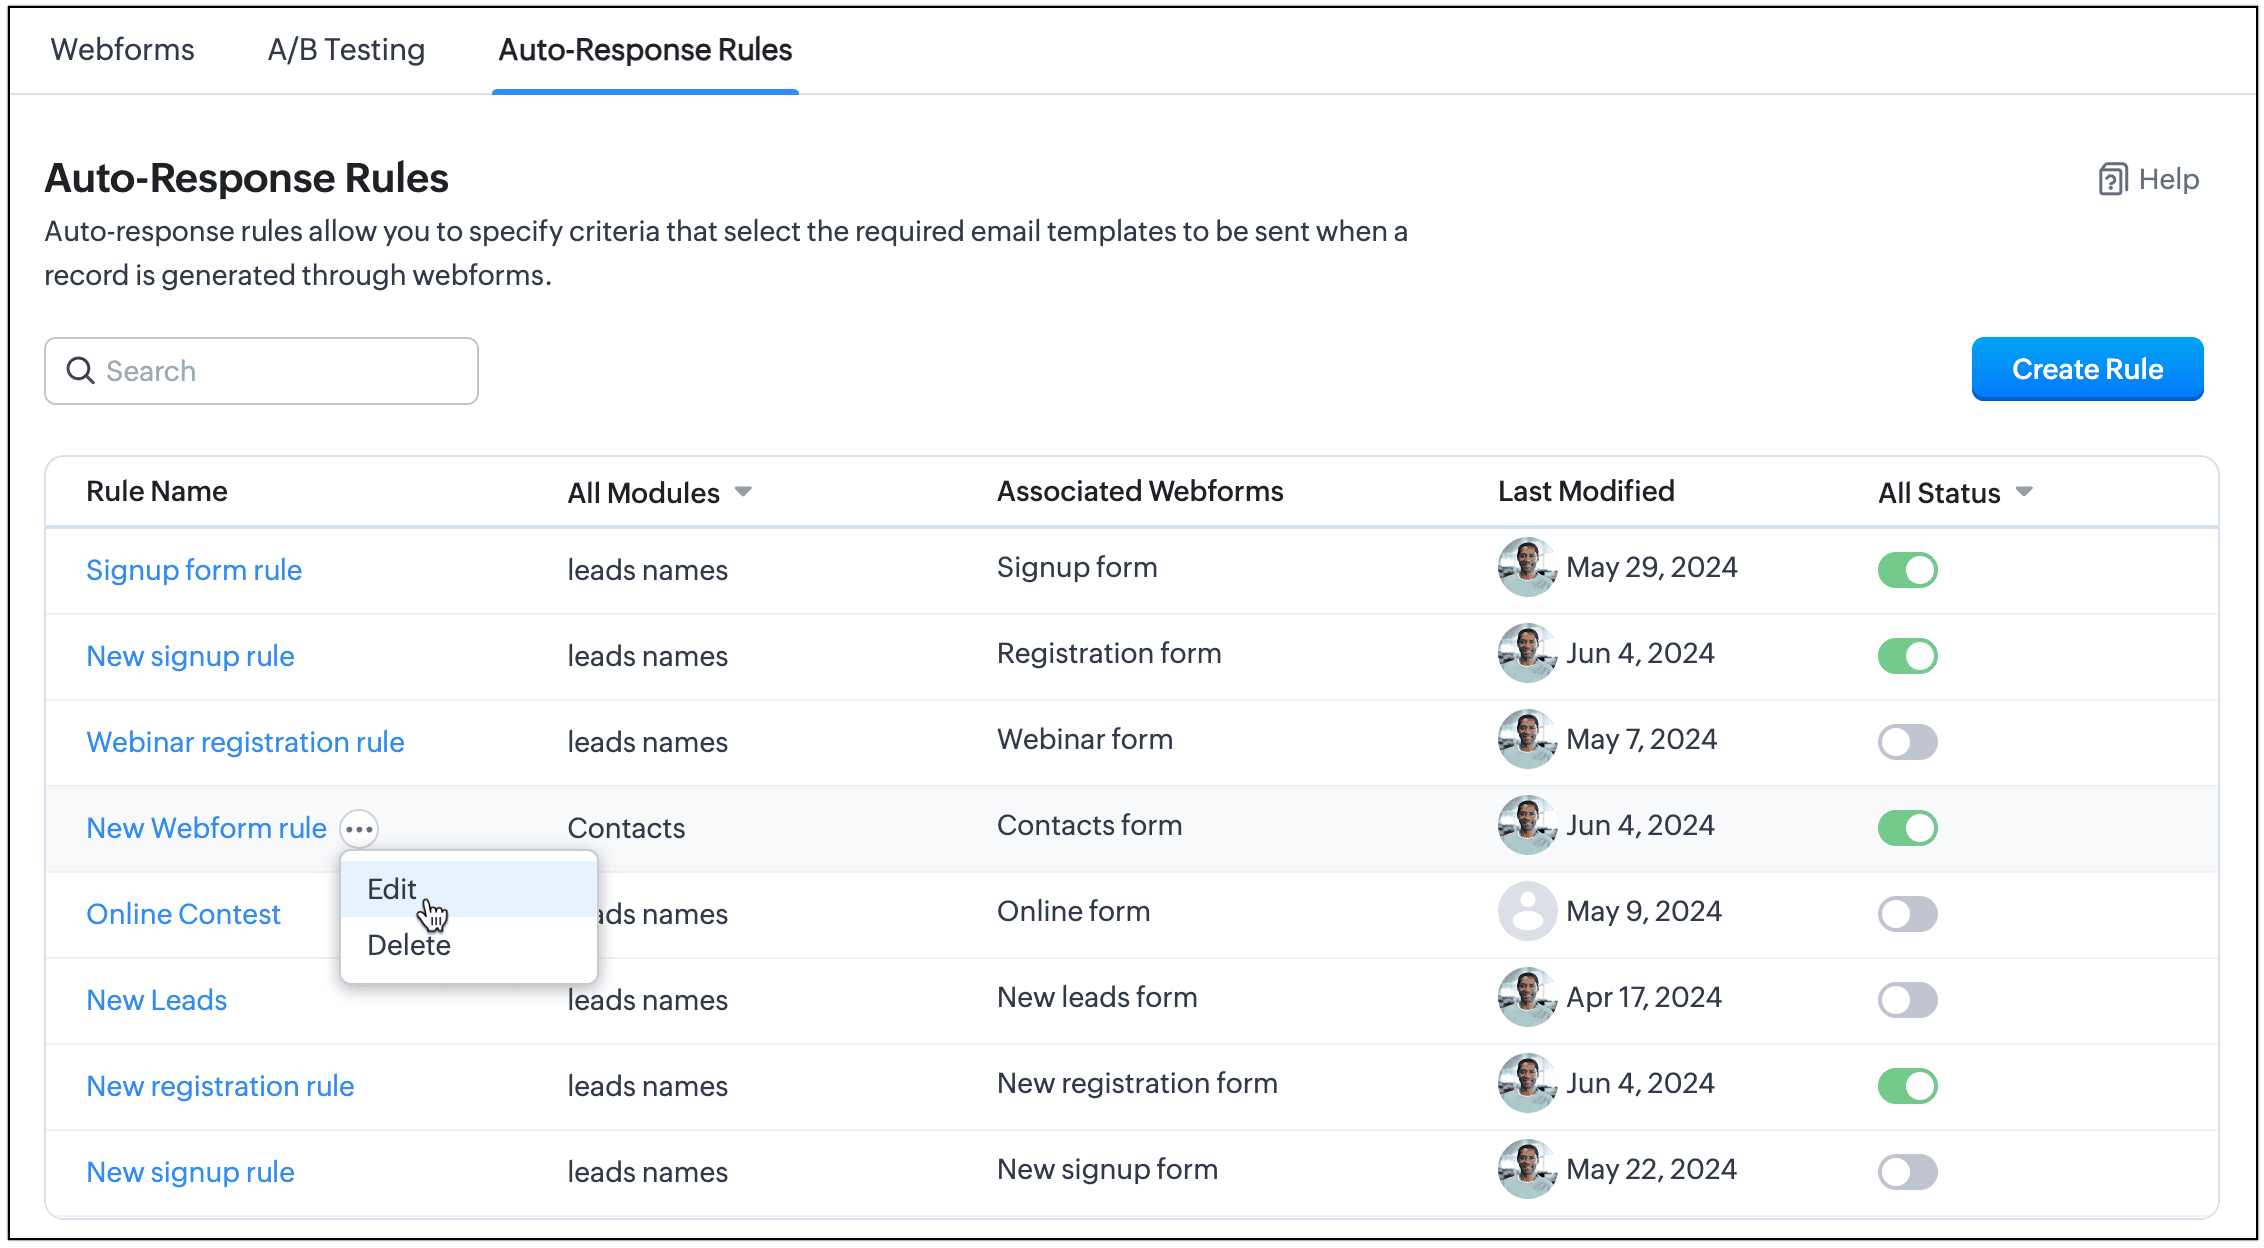
Task: Switch off the New registration rule toggle
Action: pos(1907,1086)
